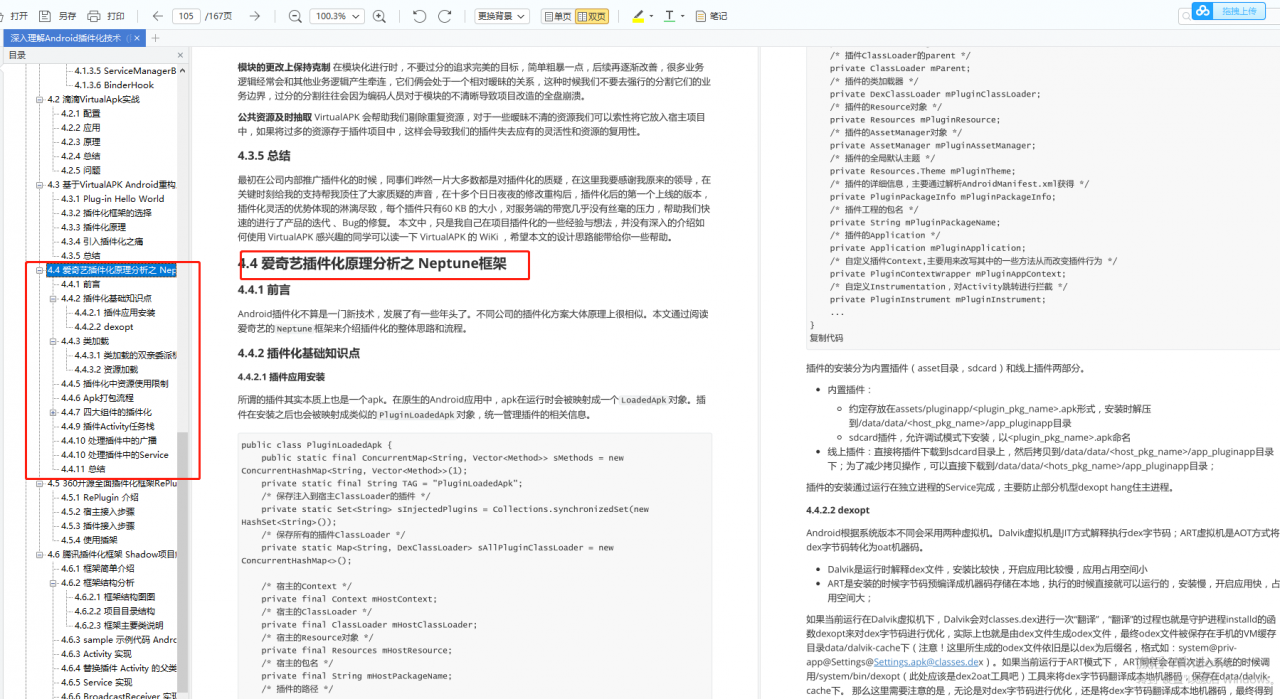1280x699 pixels.
Task: Jump to 4.4.3.2 资源加载 in outline
Action: pos(106,369)
